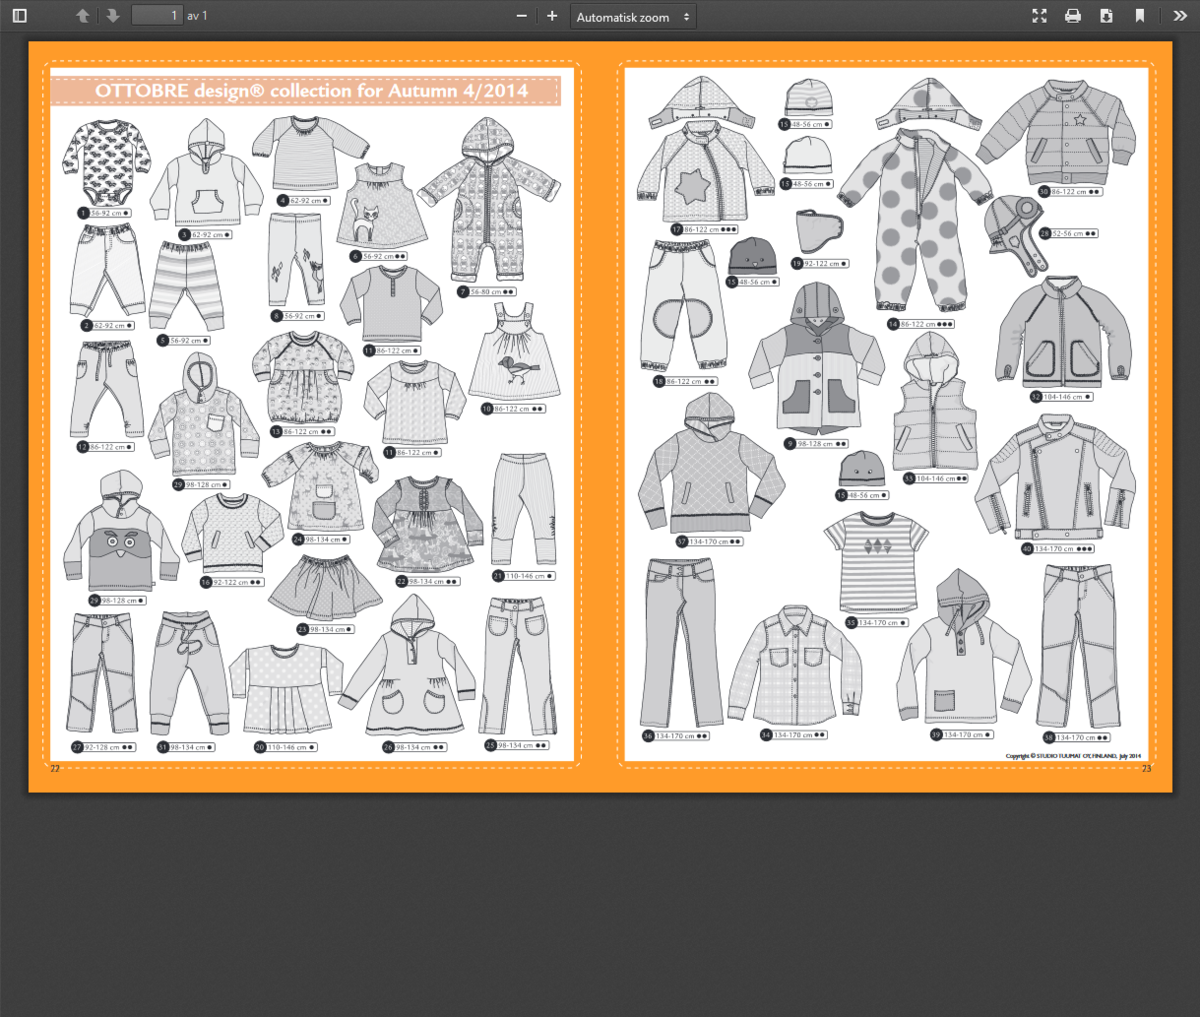Screen dimensions: 1200x1017
Task: Click the biker jacket illustration
Action: [x=1055, y=480]
